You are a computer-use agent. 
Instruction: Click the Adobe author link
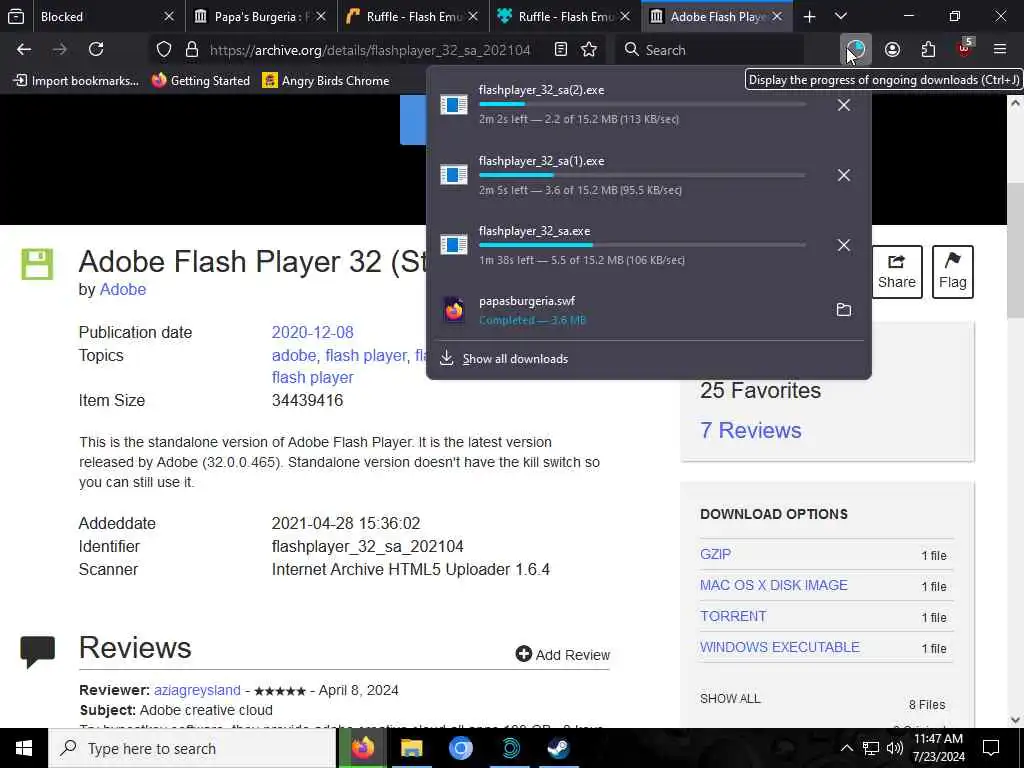coord(122,289)
